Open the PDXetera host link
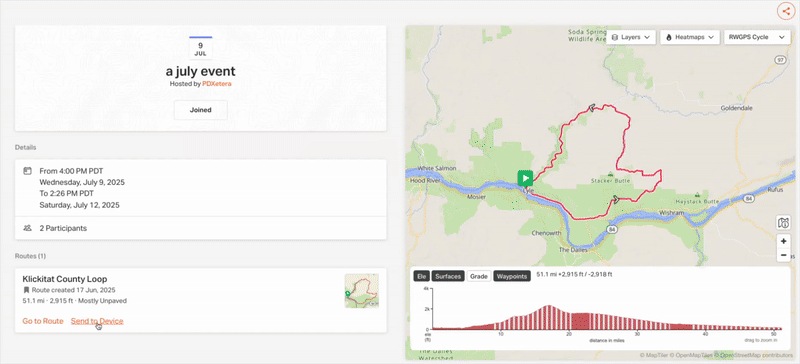The height and width of the screenshot is (364, 800). coord(217,84)
